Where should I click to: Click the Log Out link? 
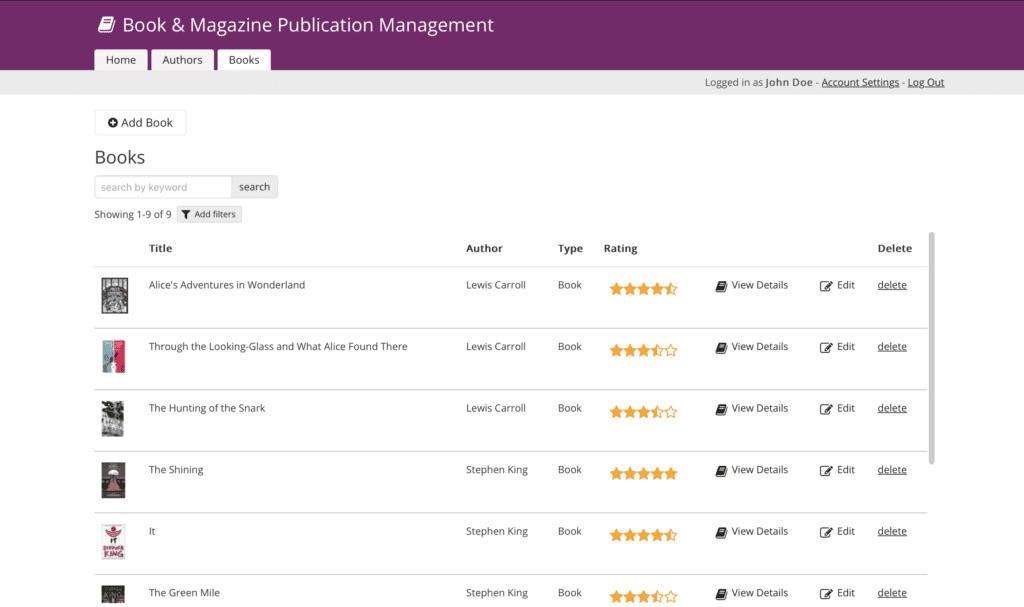(x=926, y=83)
